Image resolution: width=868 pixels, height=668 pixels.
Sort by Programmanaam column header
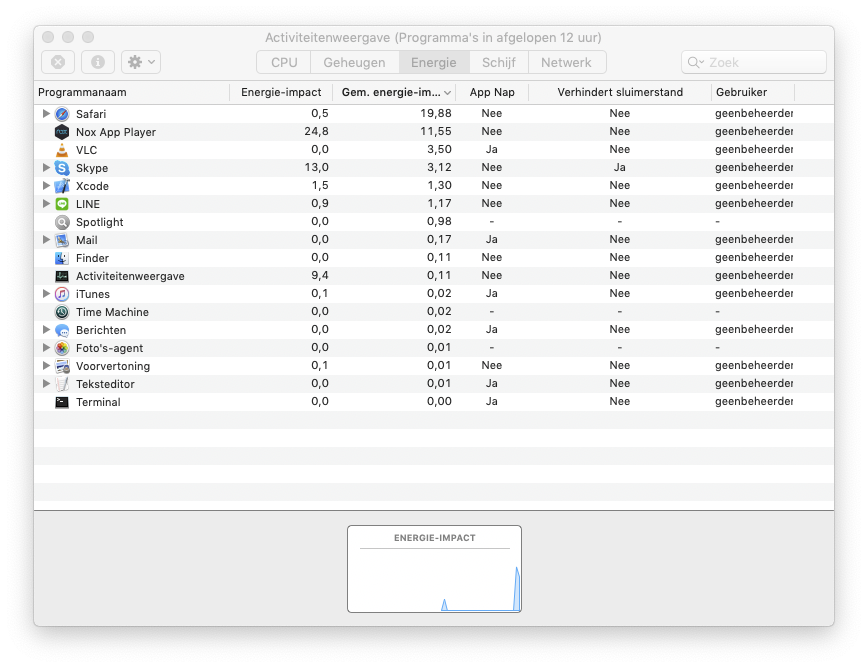[x=132, y=92]
